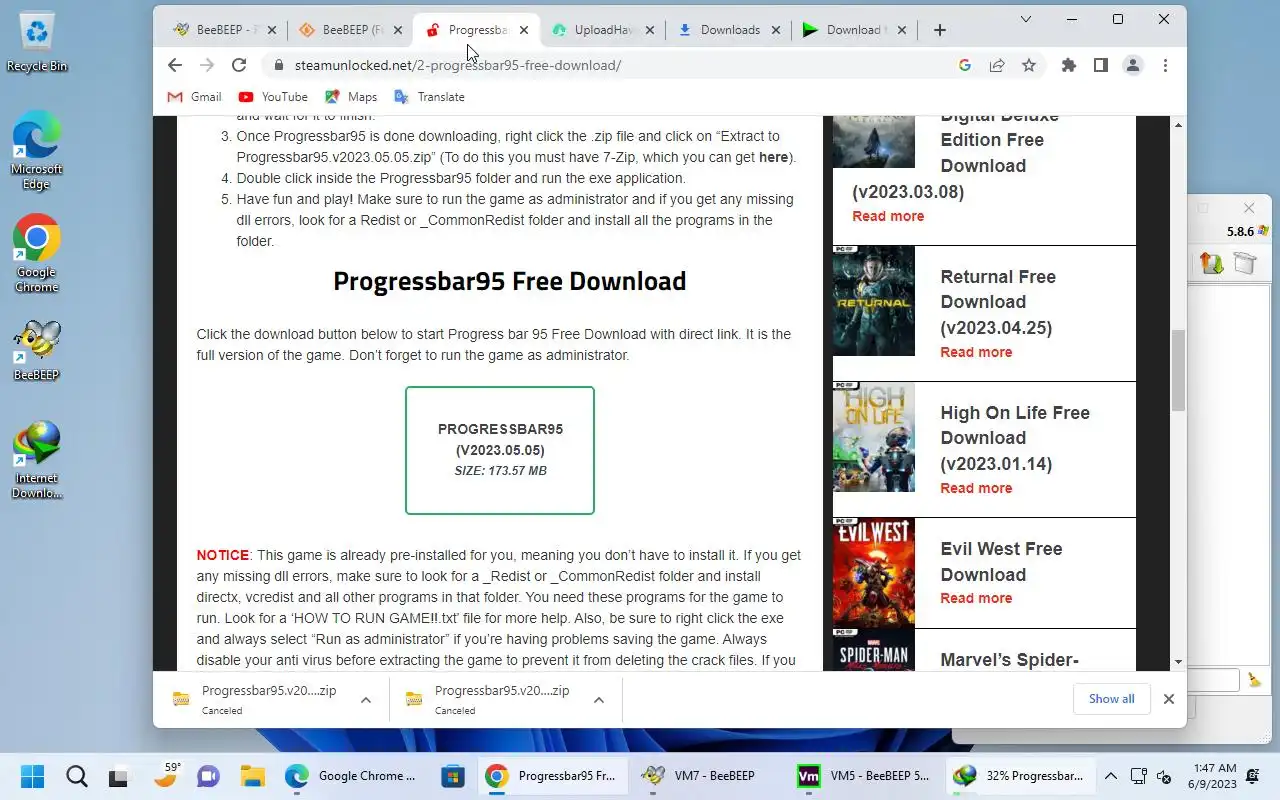Click the address bar URL
This screenshot has height=800, width=1280.
coord(457,65)
